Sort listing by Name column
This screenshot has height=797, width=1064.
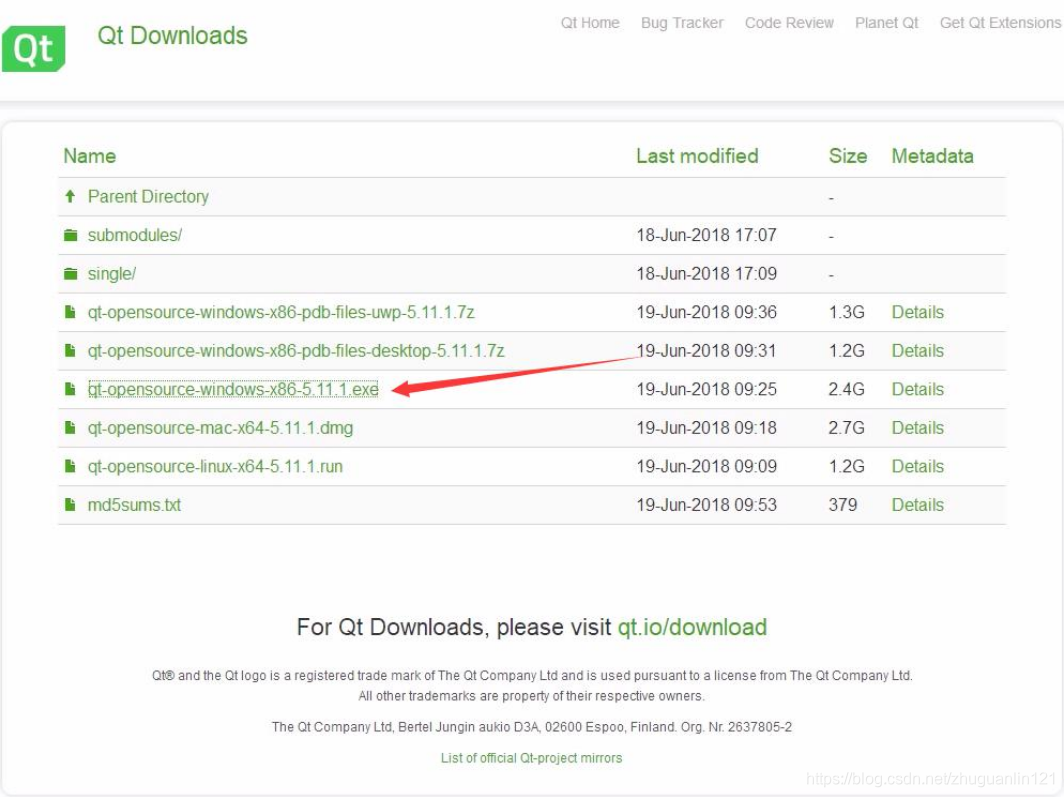coord(90,156)
